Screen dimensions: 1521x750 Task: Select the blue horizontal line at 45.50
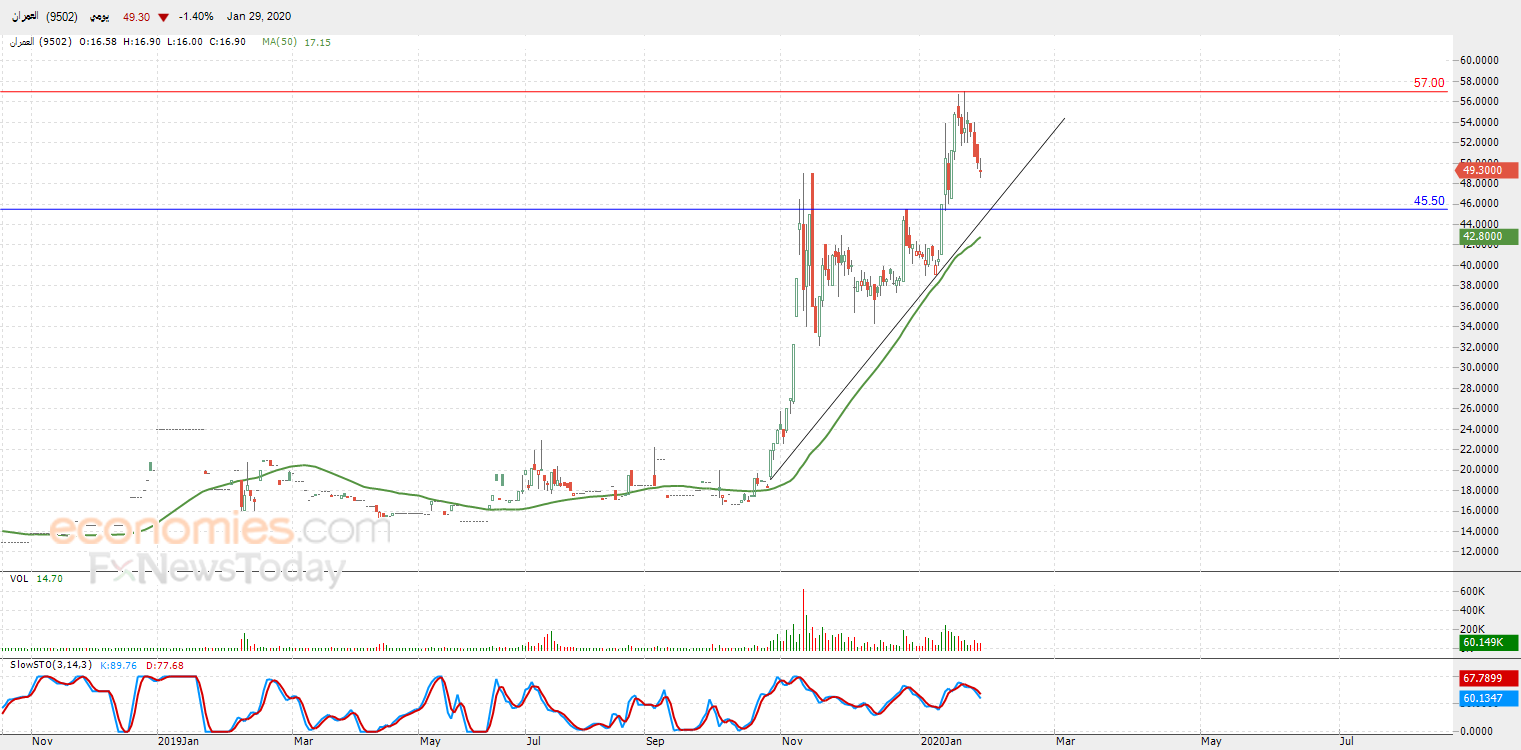[724, 210]
